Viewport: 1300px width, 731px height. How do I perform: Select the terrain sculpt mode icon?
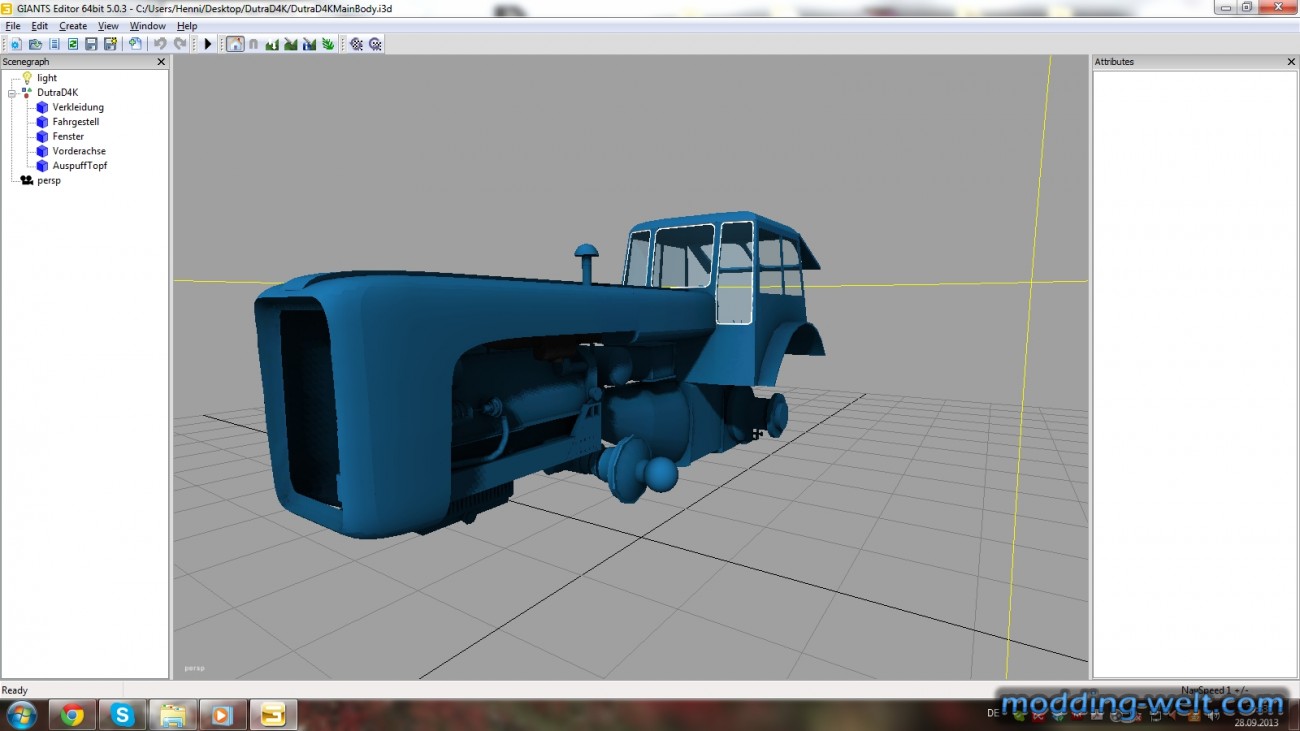pyautogui.click(x=272, y=44)
